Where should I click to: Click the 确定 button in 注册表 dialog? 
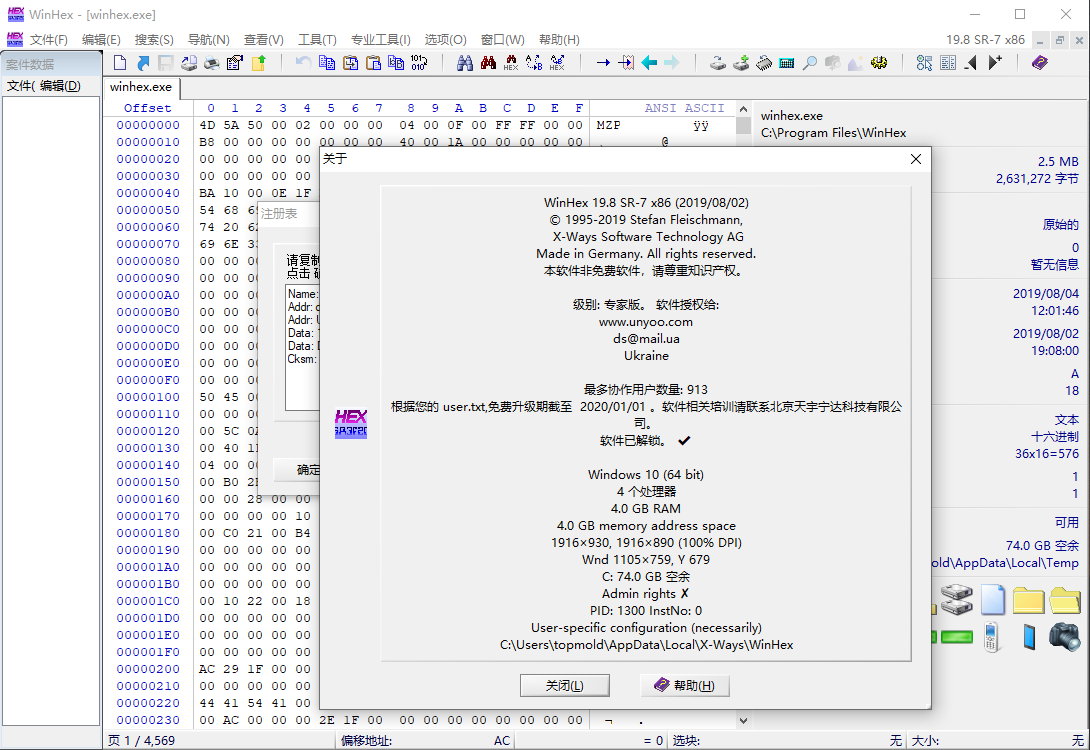[x=298, y=470]
